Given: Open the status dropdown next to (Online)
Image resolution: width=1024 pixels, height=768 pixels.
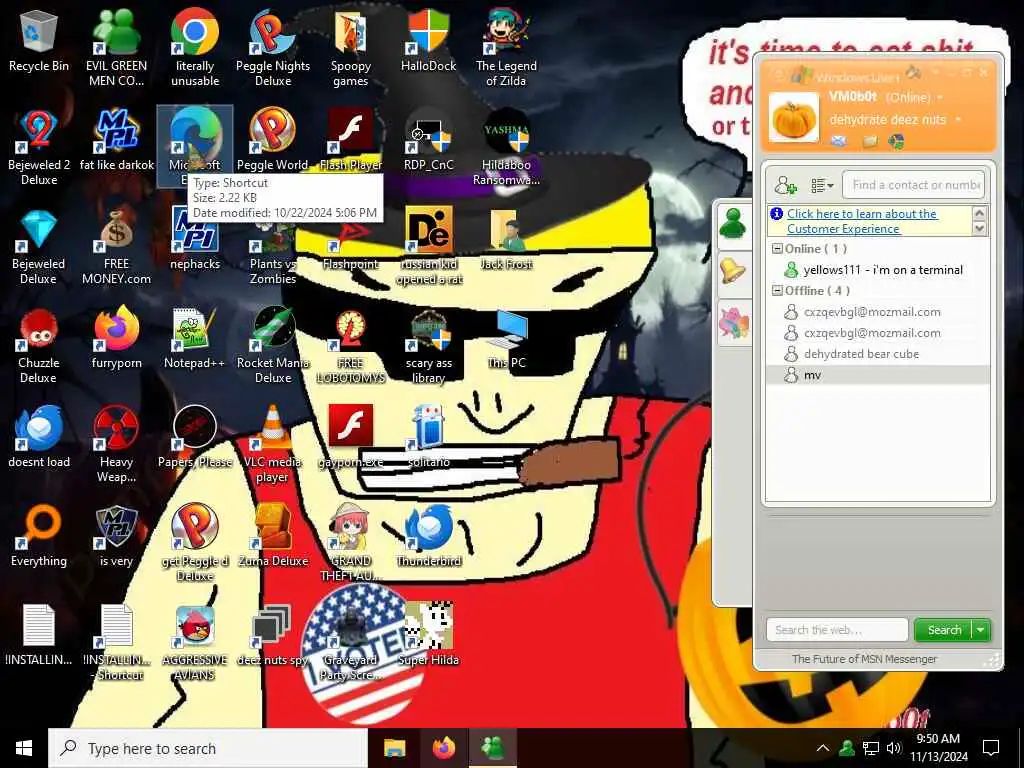Looking at the screenshot, I should click(941, 97).
